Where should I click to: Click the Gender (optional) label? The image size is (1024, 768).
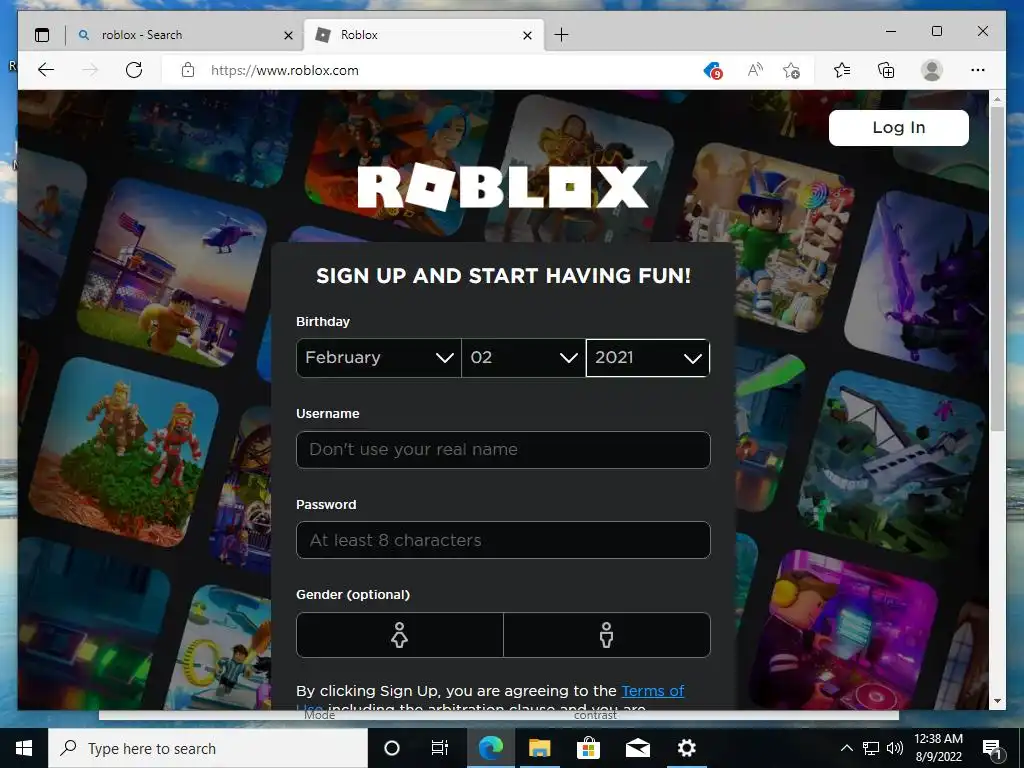point(353,595)
